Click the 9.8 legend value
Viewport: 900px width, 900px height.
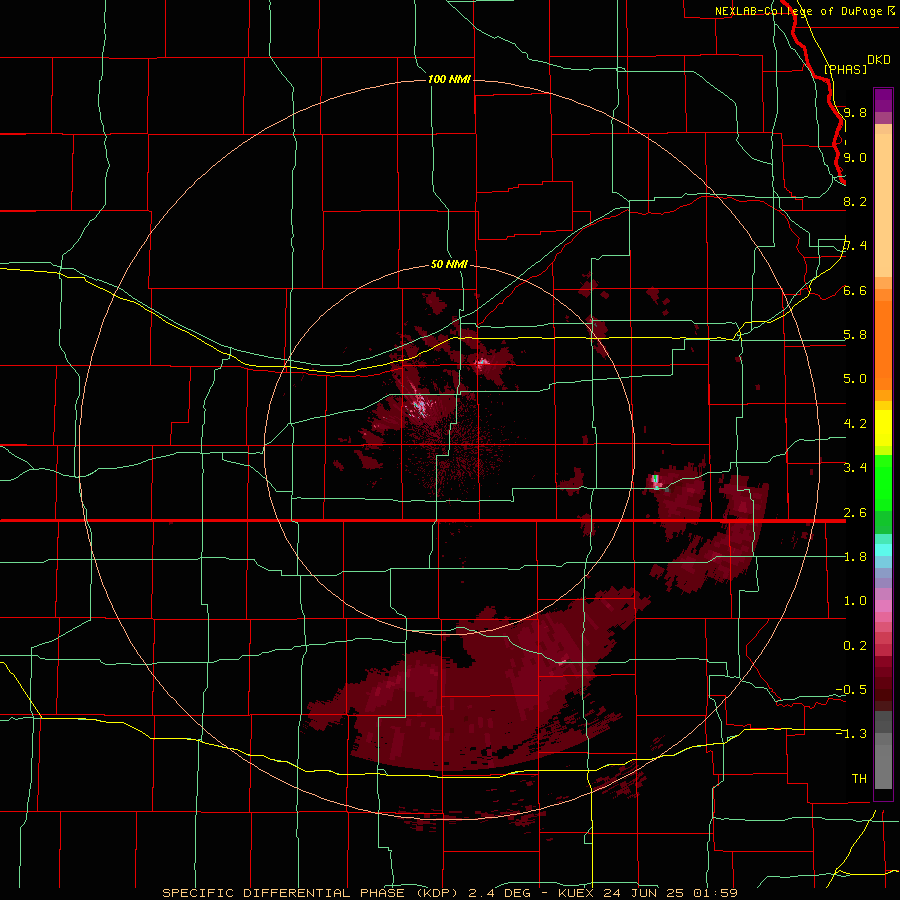pos(855,112)
